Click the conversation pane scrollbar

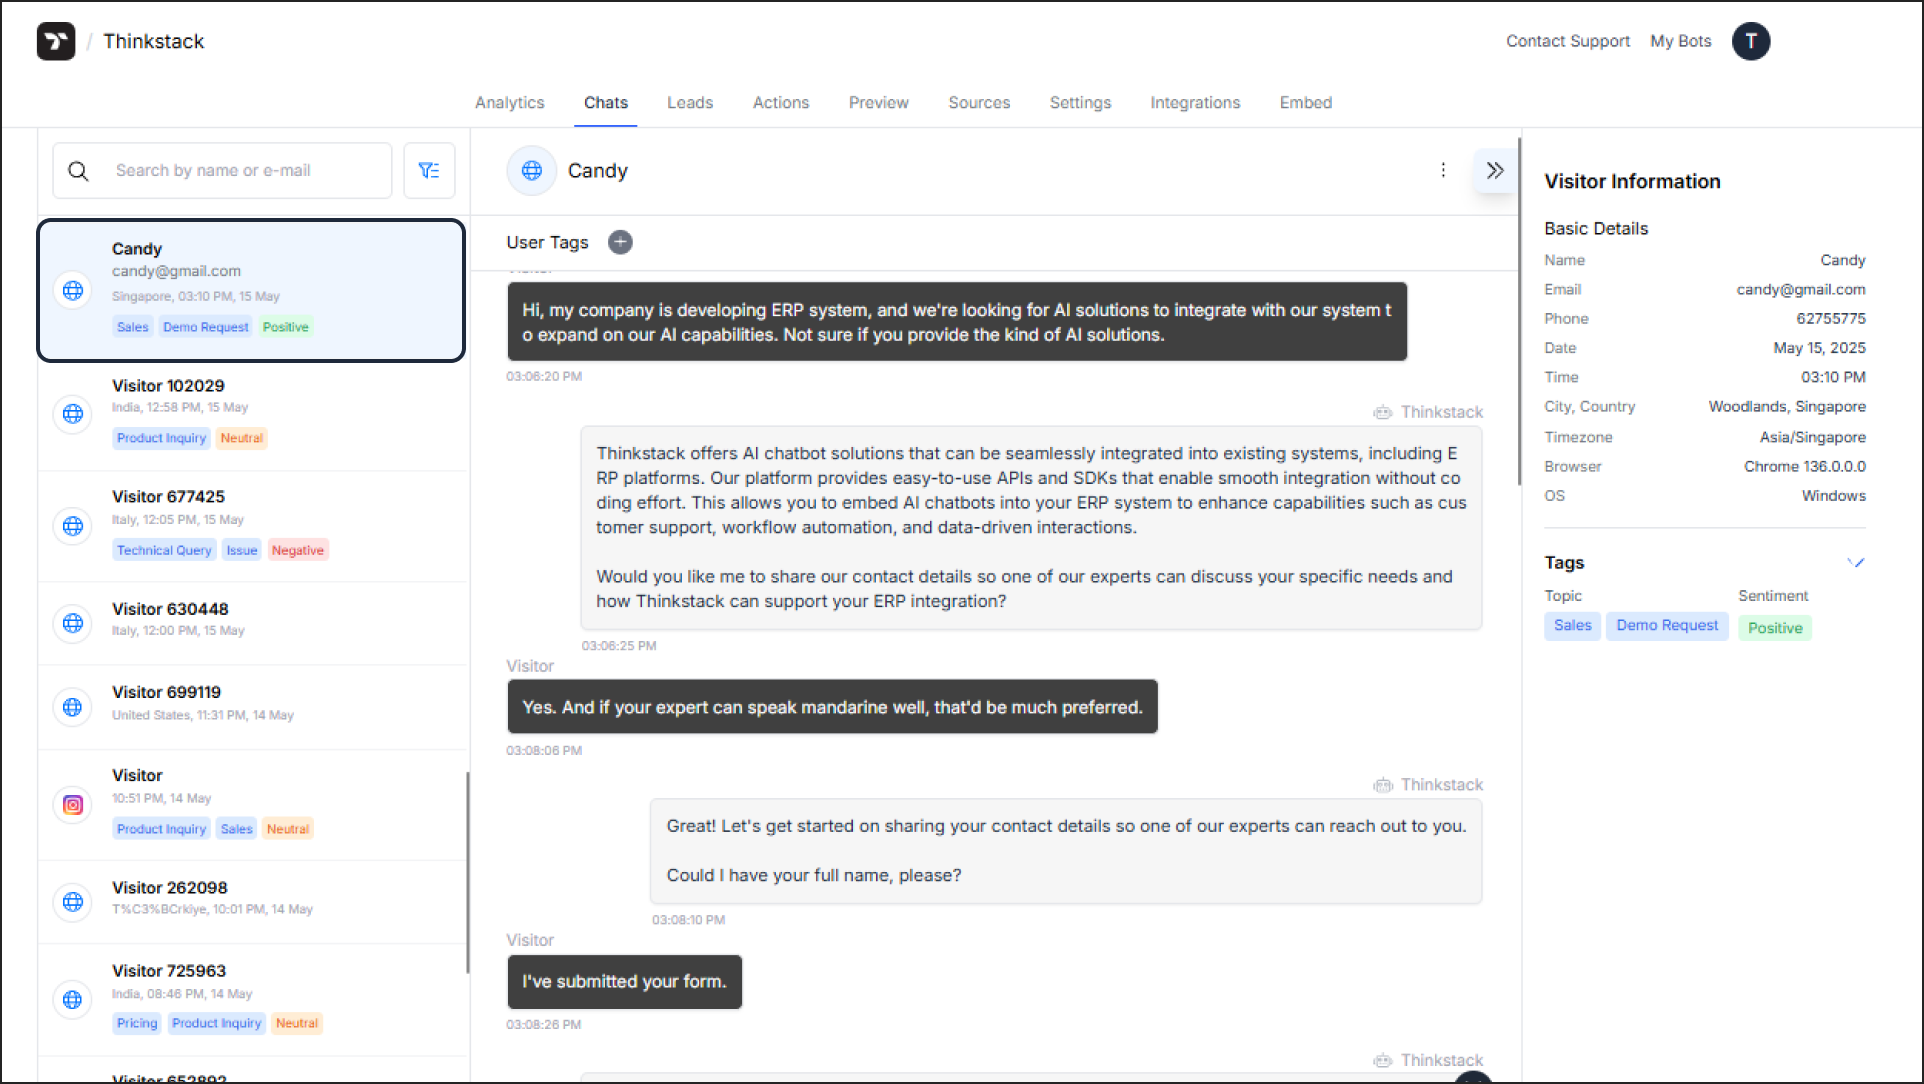tap(1519, 312)
